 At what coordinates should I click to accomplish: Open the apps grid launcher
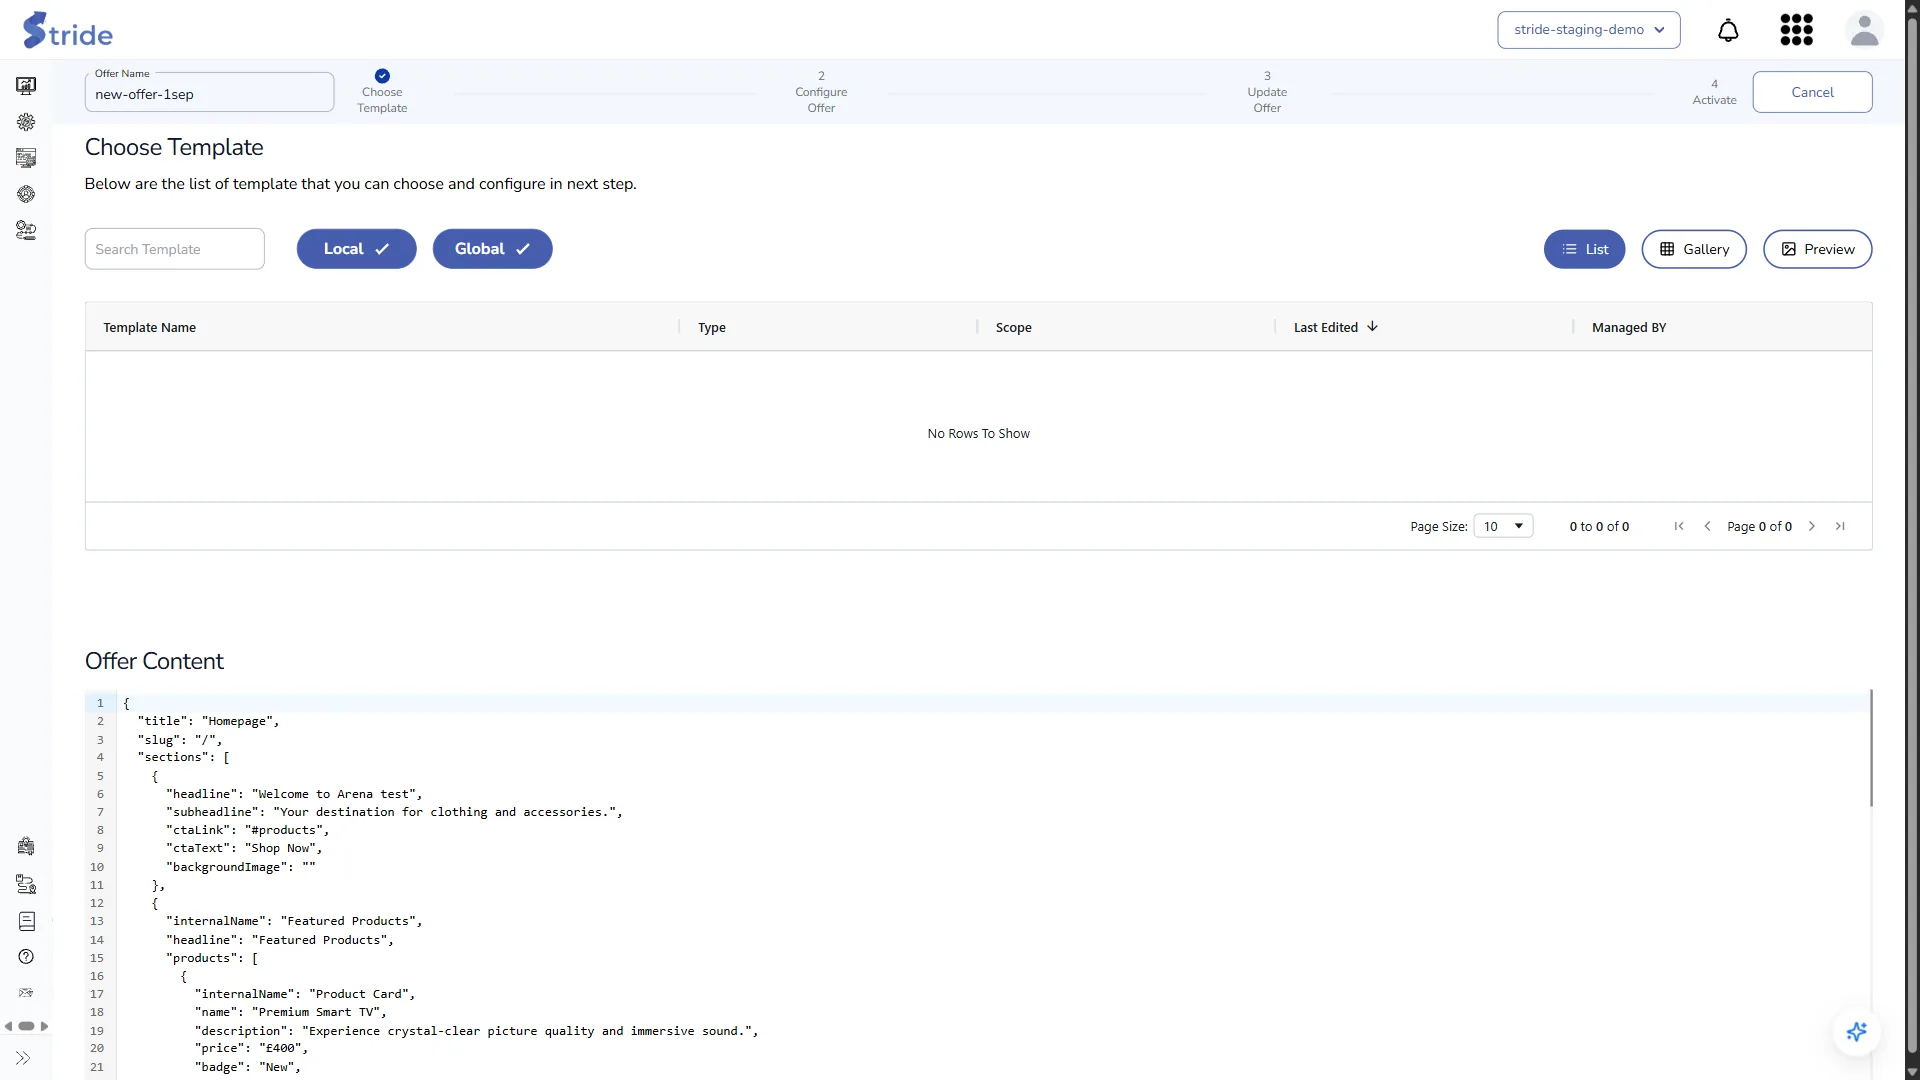(1797, 30)
